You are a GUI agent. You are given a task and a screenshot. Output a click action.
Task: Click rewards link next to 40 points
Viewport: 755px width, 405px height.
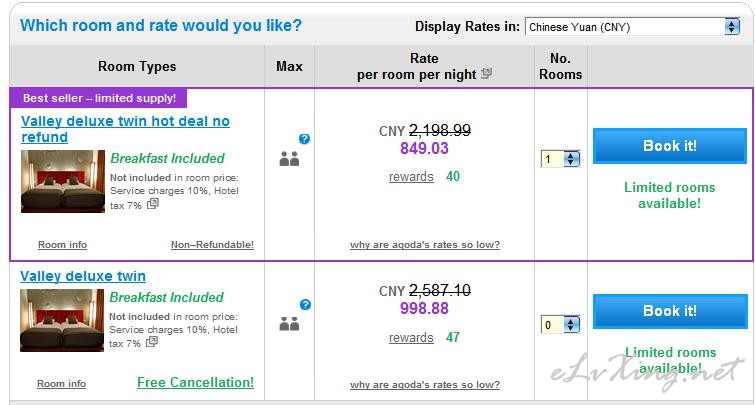coord(411,177)
